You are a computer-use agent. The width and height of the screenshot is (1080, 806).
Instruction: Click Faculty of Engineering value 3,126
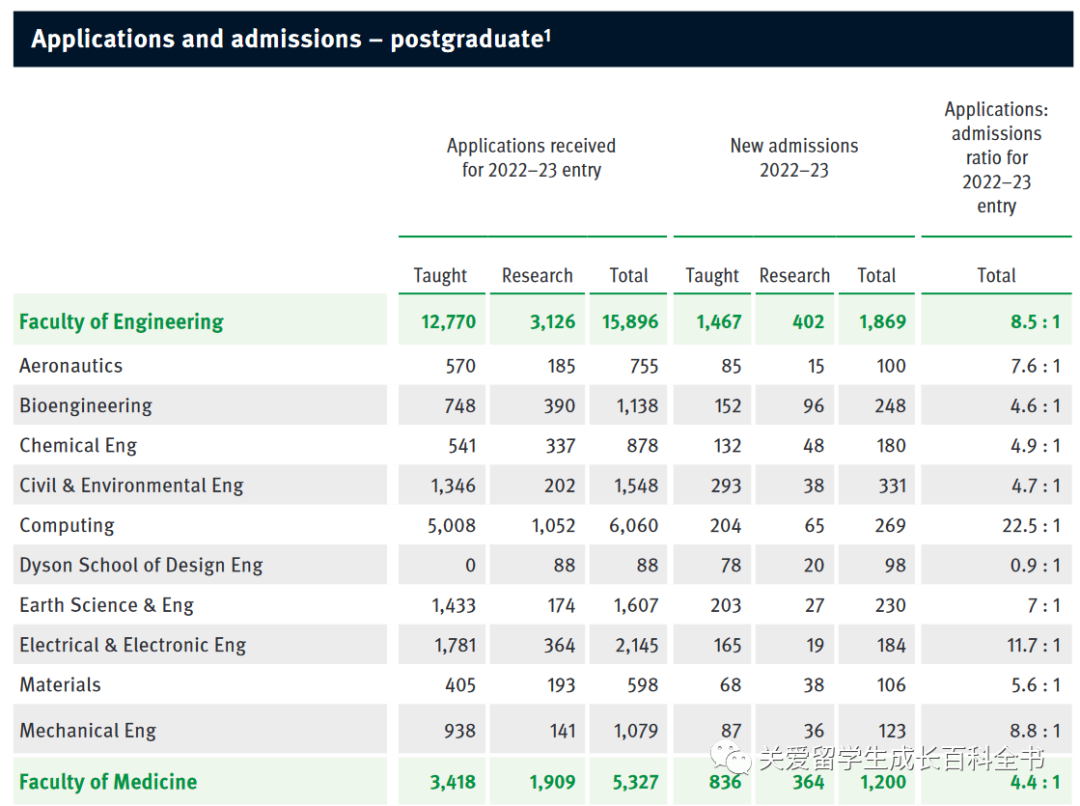[552, 322]
